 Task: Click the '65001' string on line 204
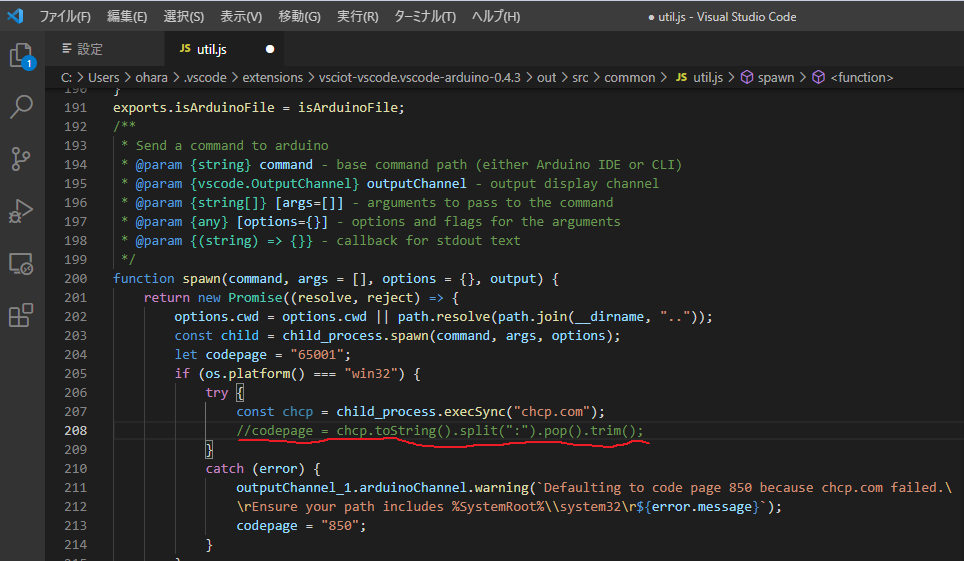click(317, 355)
